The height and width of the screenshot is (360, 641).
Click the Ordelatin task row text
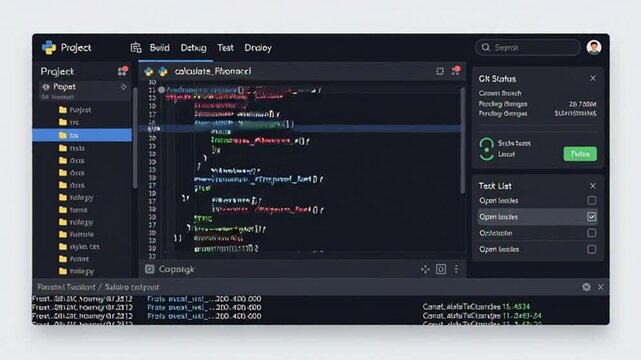coord(495,233)
